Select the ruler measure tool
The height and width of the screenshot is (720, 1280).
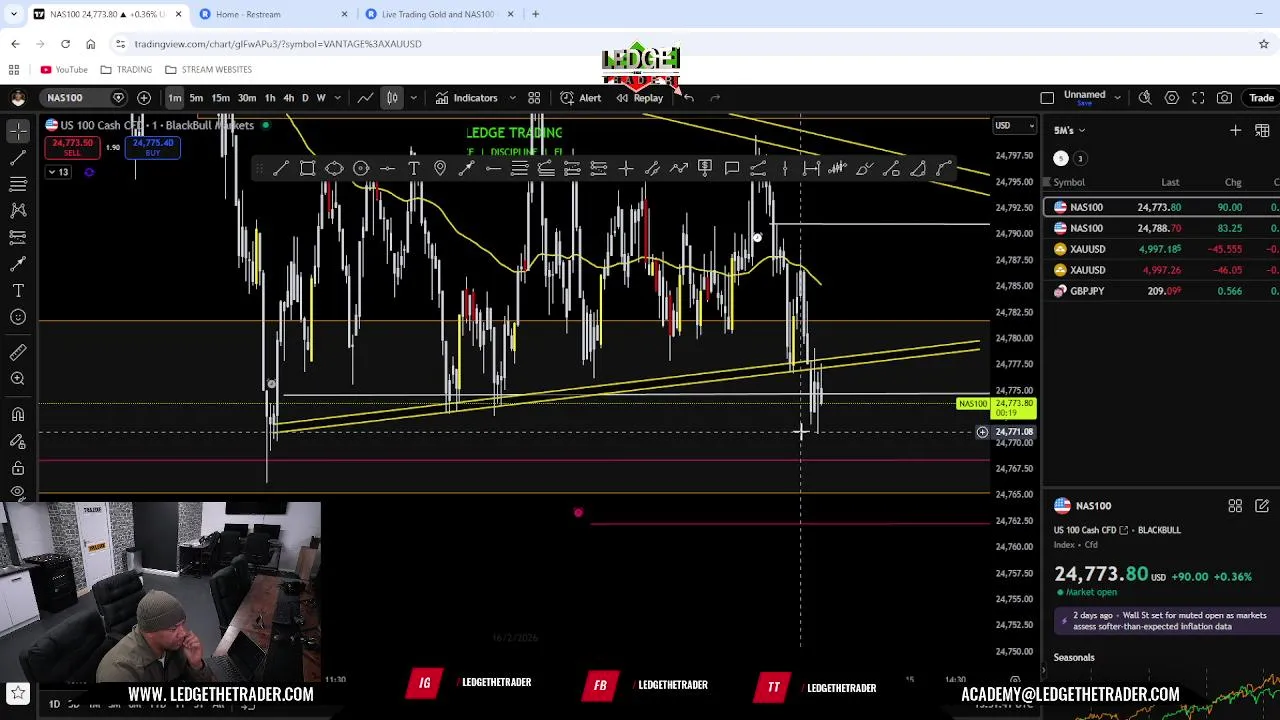click(x=18, y=352)
